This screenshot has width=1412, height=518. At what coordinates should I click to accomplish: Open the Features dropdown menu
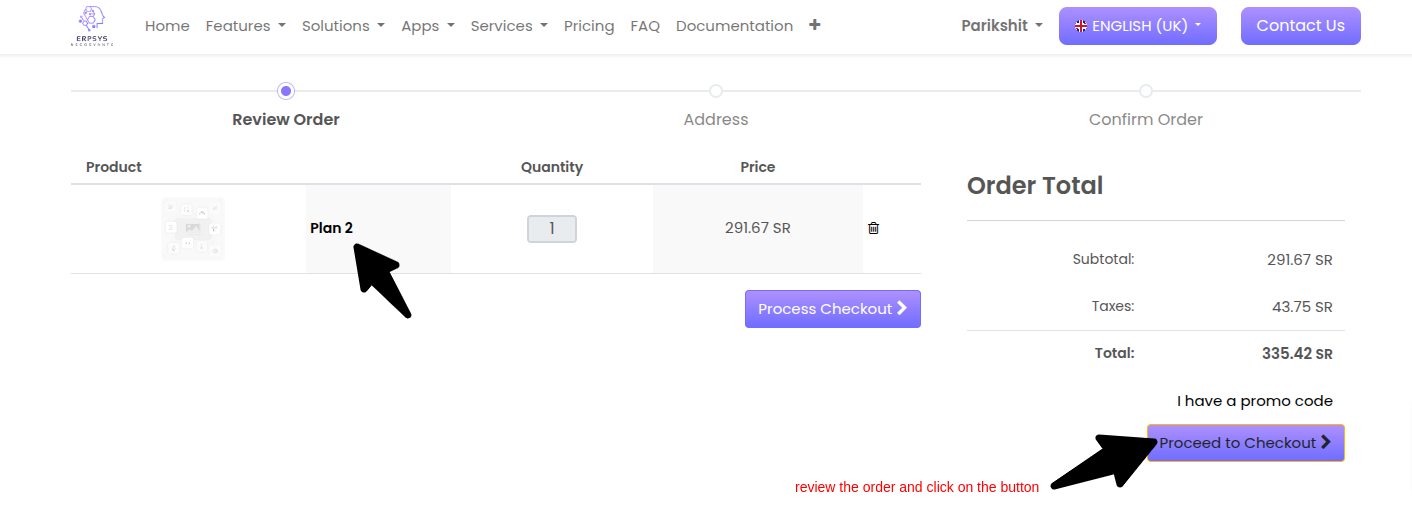tap(245, 26)
